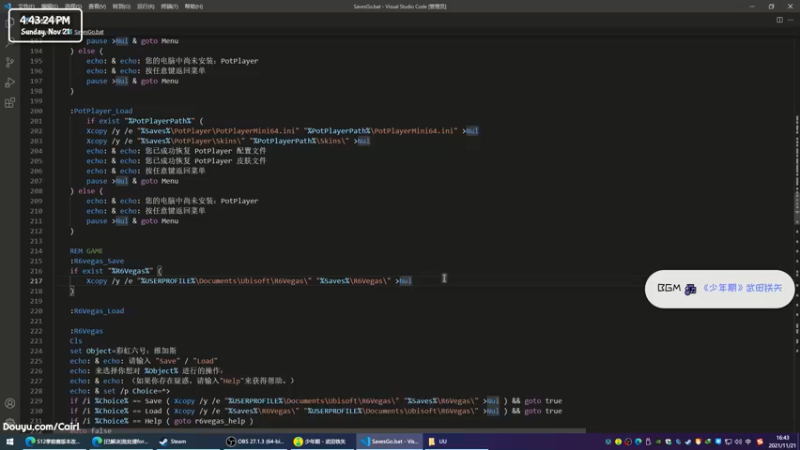This screenshot has width=800, height=450.
Task: Open the Edit (编辑) menu
Action: tap(49, 7)
